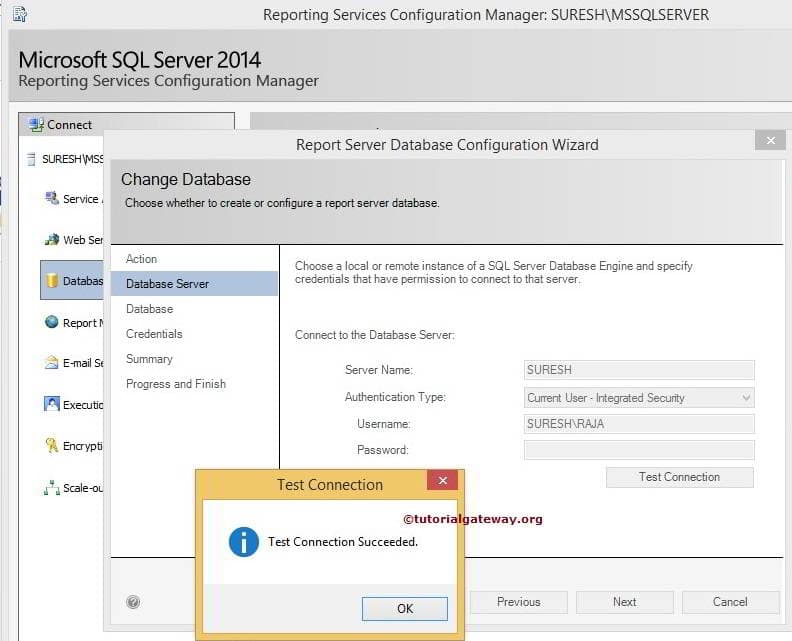Click the Encryption Keys key icon
This screenshot has height=641, width=792.
pos(53,446)
